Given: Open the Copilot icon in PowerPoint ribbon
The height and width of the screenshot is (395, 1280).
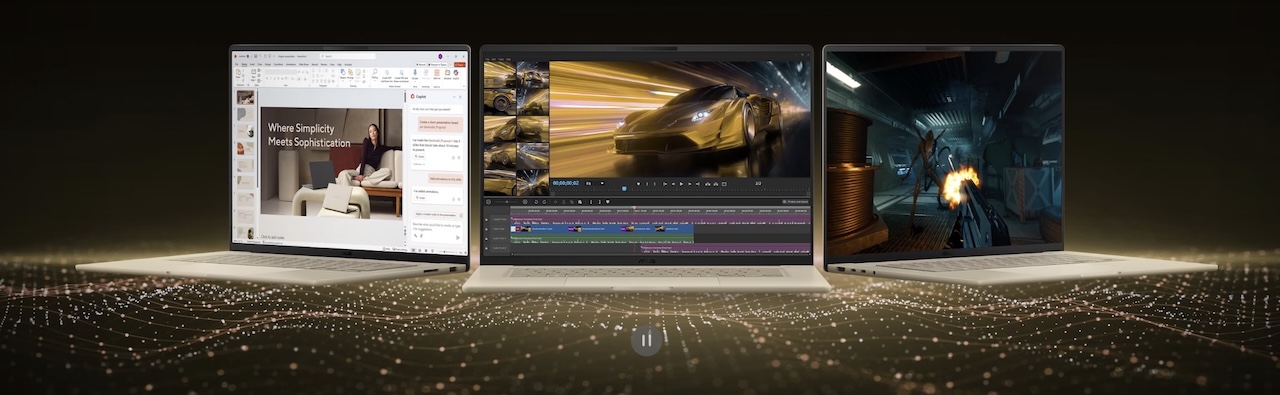Looking at the screenshot, I should click(455, 73).
